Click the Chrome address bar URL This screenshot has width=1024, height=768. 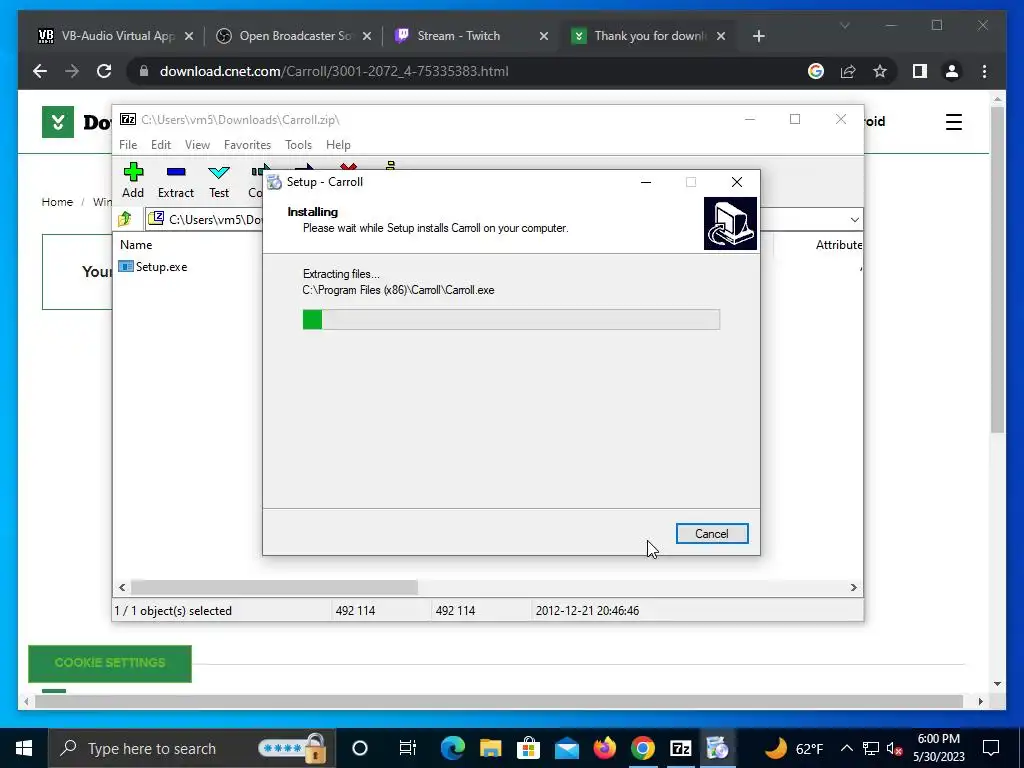pyautogui.click(x=334, y=71)
